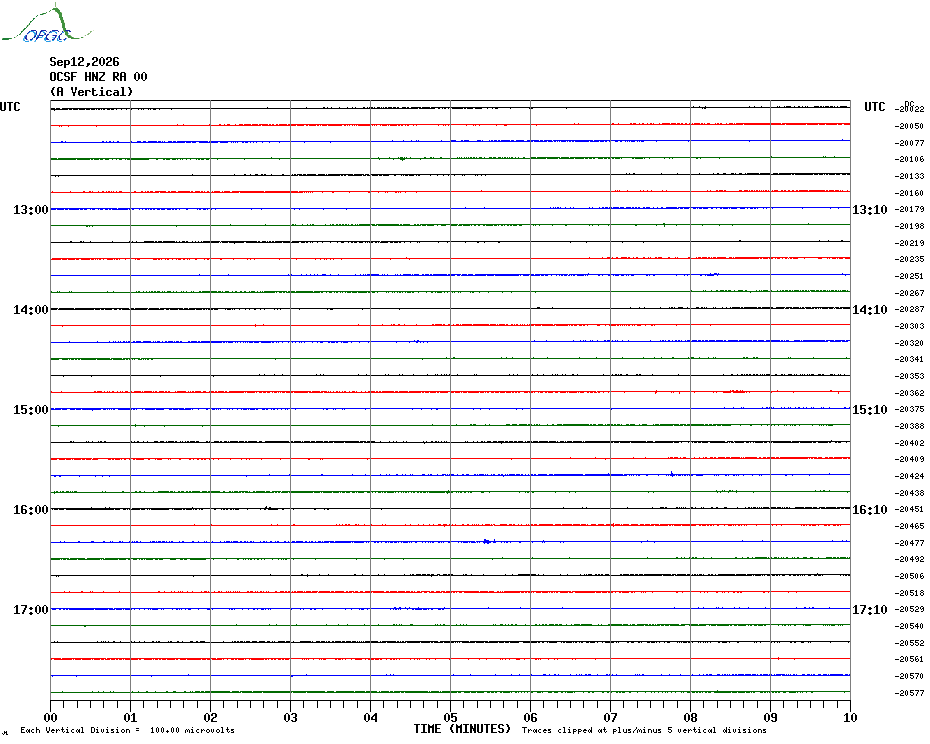
Task: Click the 'Each Vertical Division' scale note
Action: (128, 730)
